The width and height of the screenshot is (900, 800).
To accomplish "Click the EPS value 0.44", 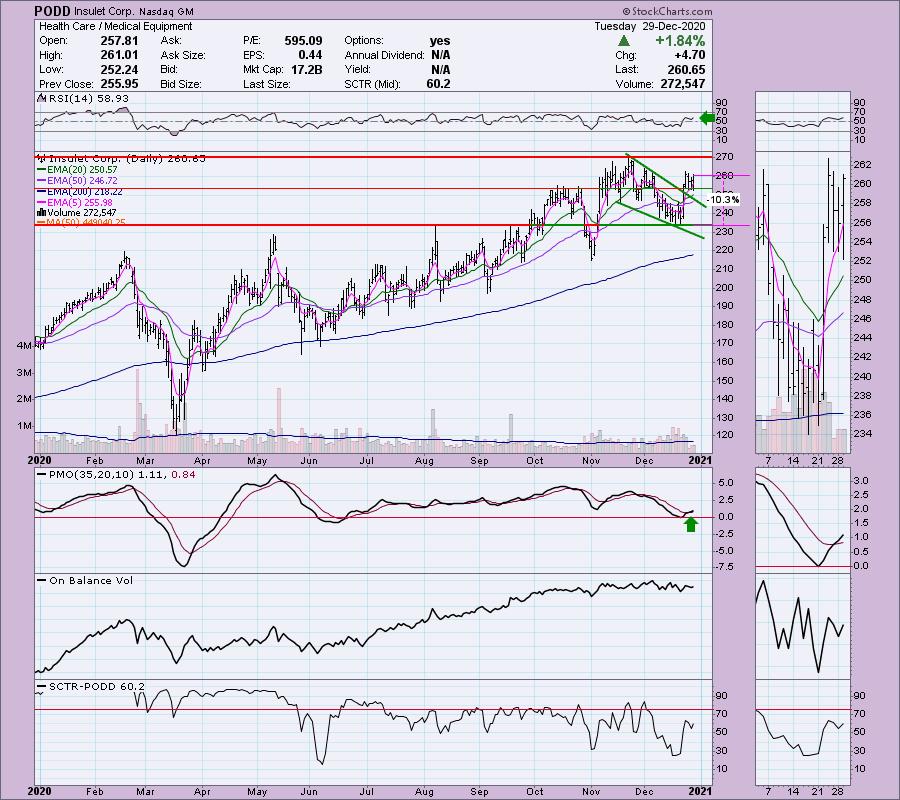I will [311, 55].
